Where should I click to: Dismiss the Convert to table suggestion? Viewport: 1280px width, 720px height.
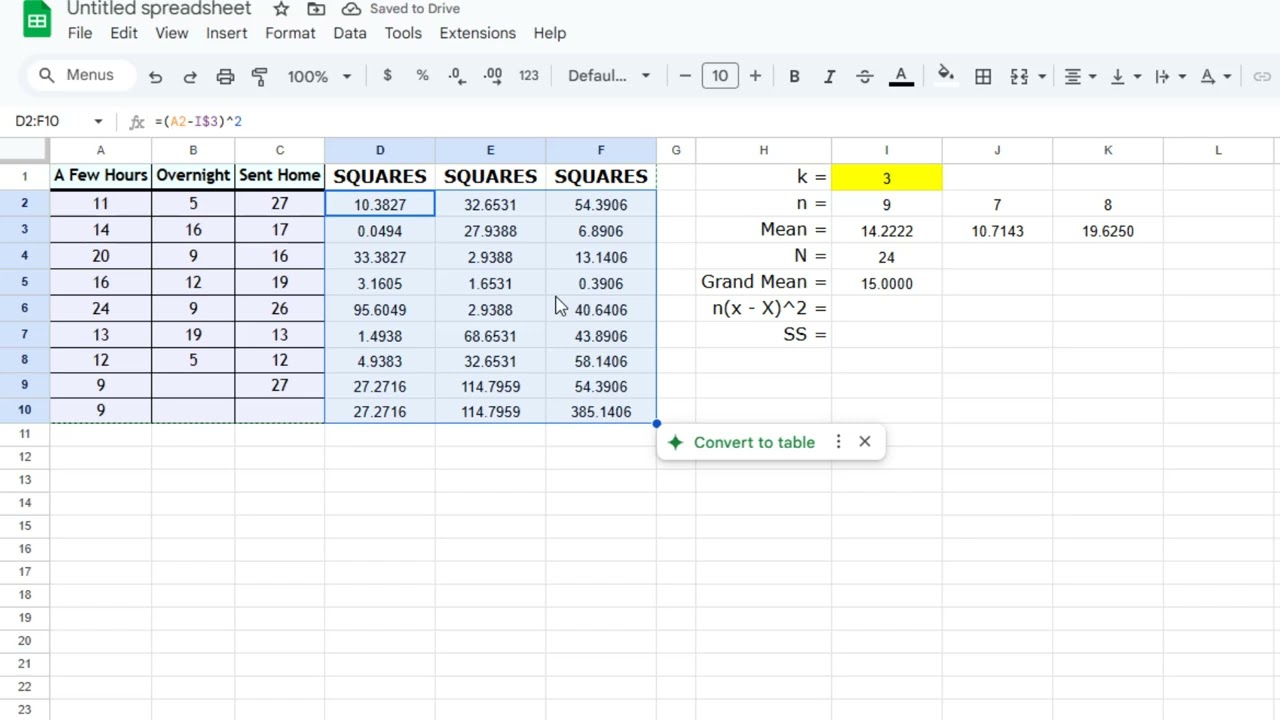(865, 442)
